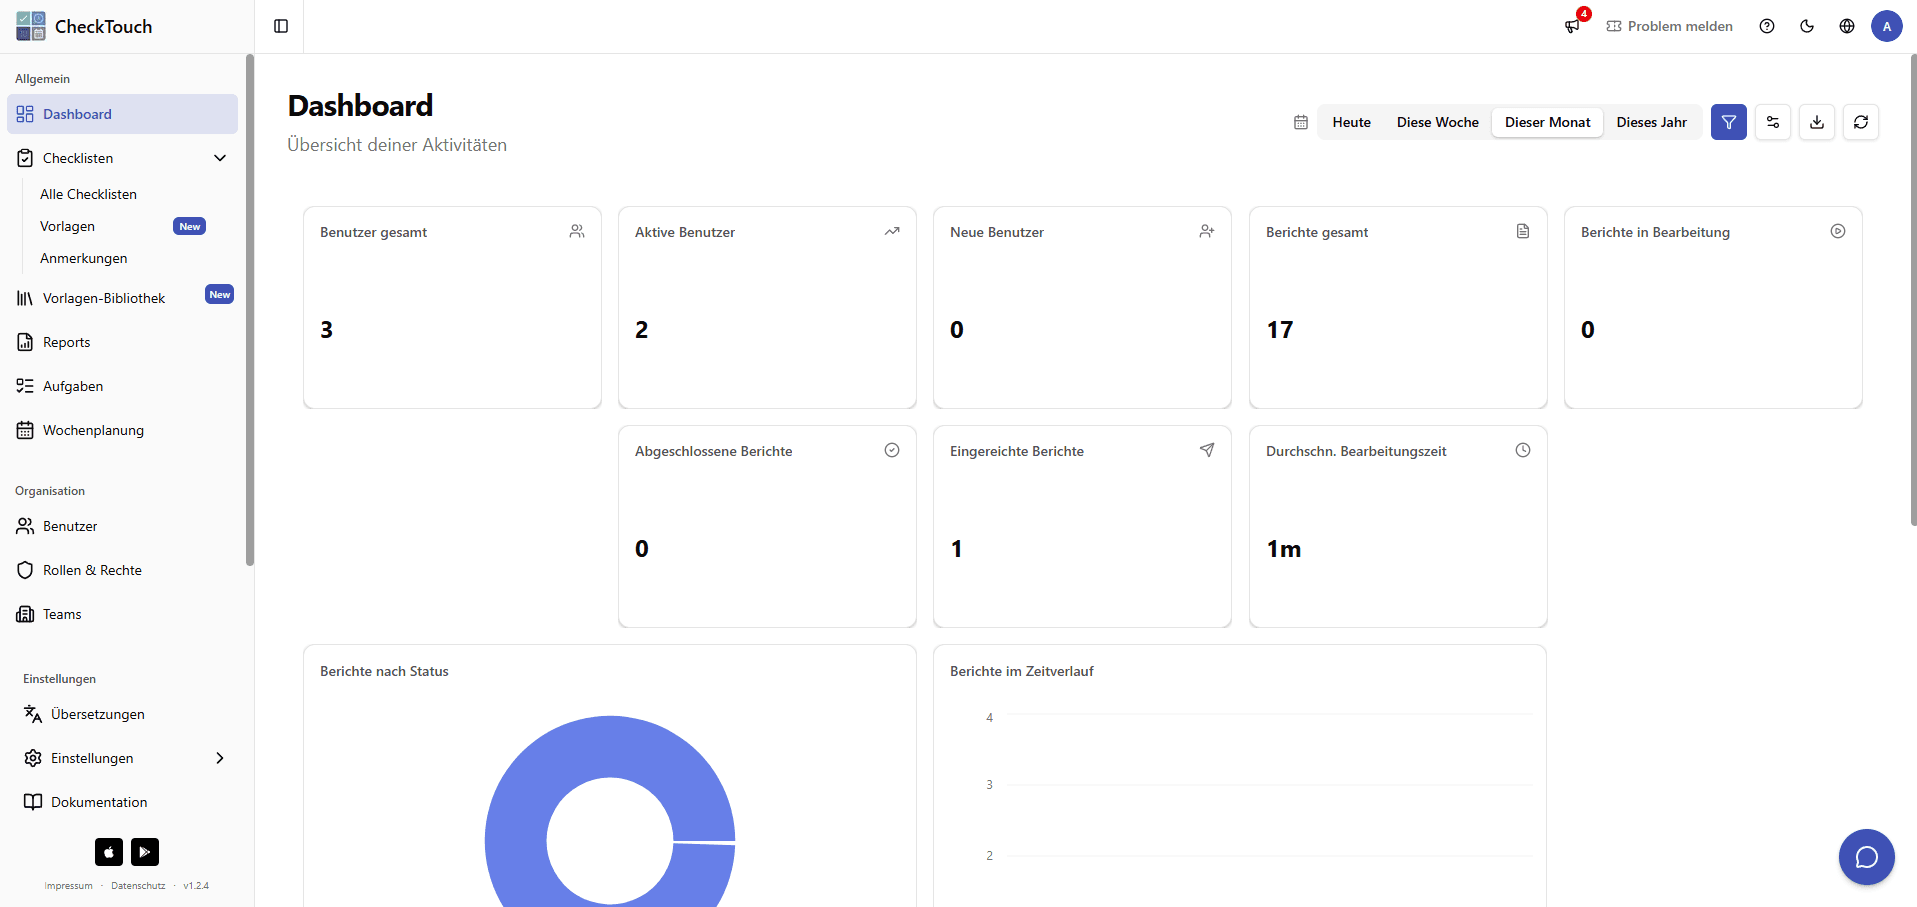1917x907 pixels.
Task: Click the Berichte gesamt document icon
Action: [1523, 231]
